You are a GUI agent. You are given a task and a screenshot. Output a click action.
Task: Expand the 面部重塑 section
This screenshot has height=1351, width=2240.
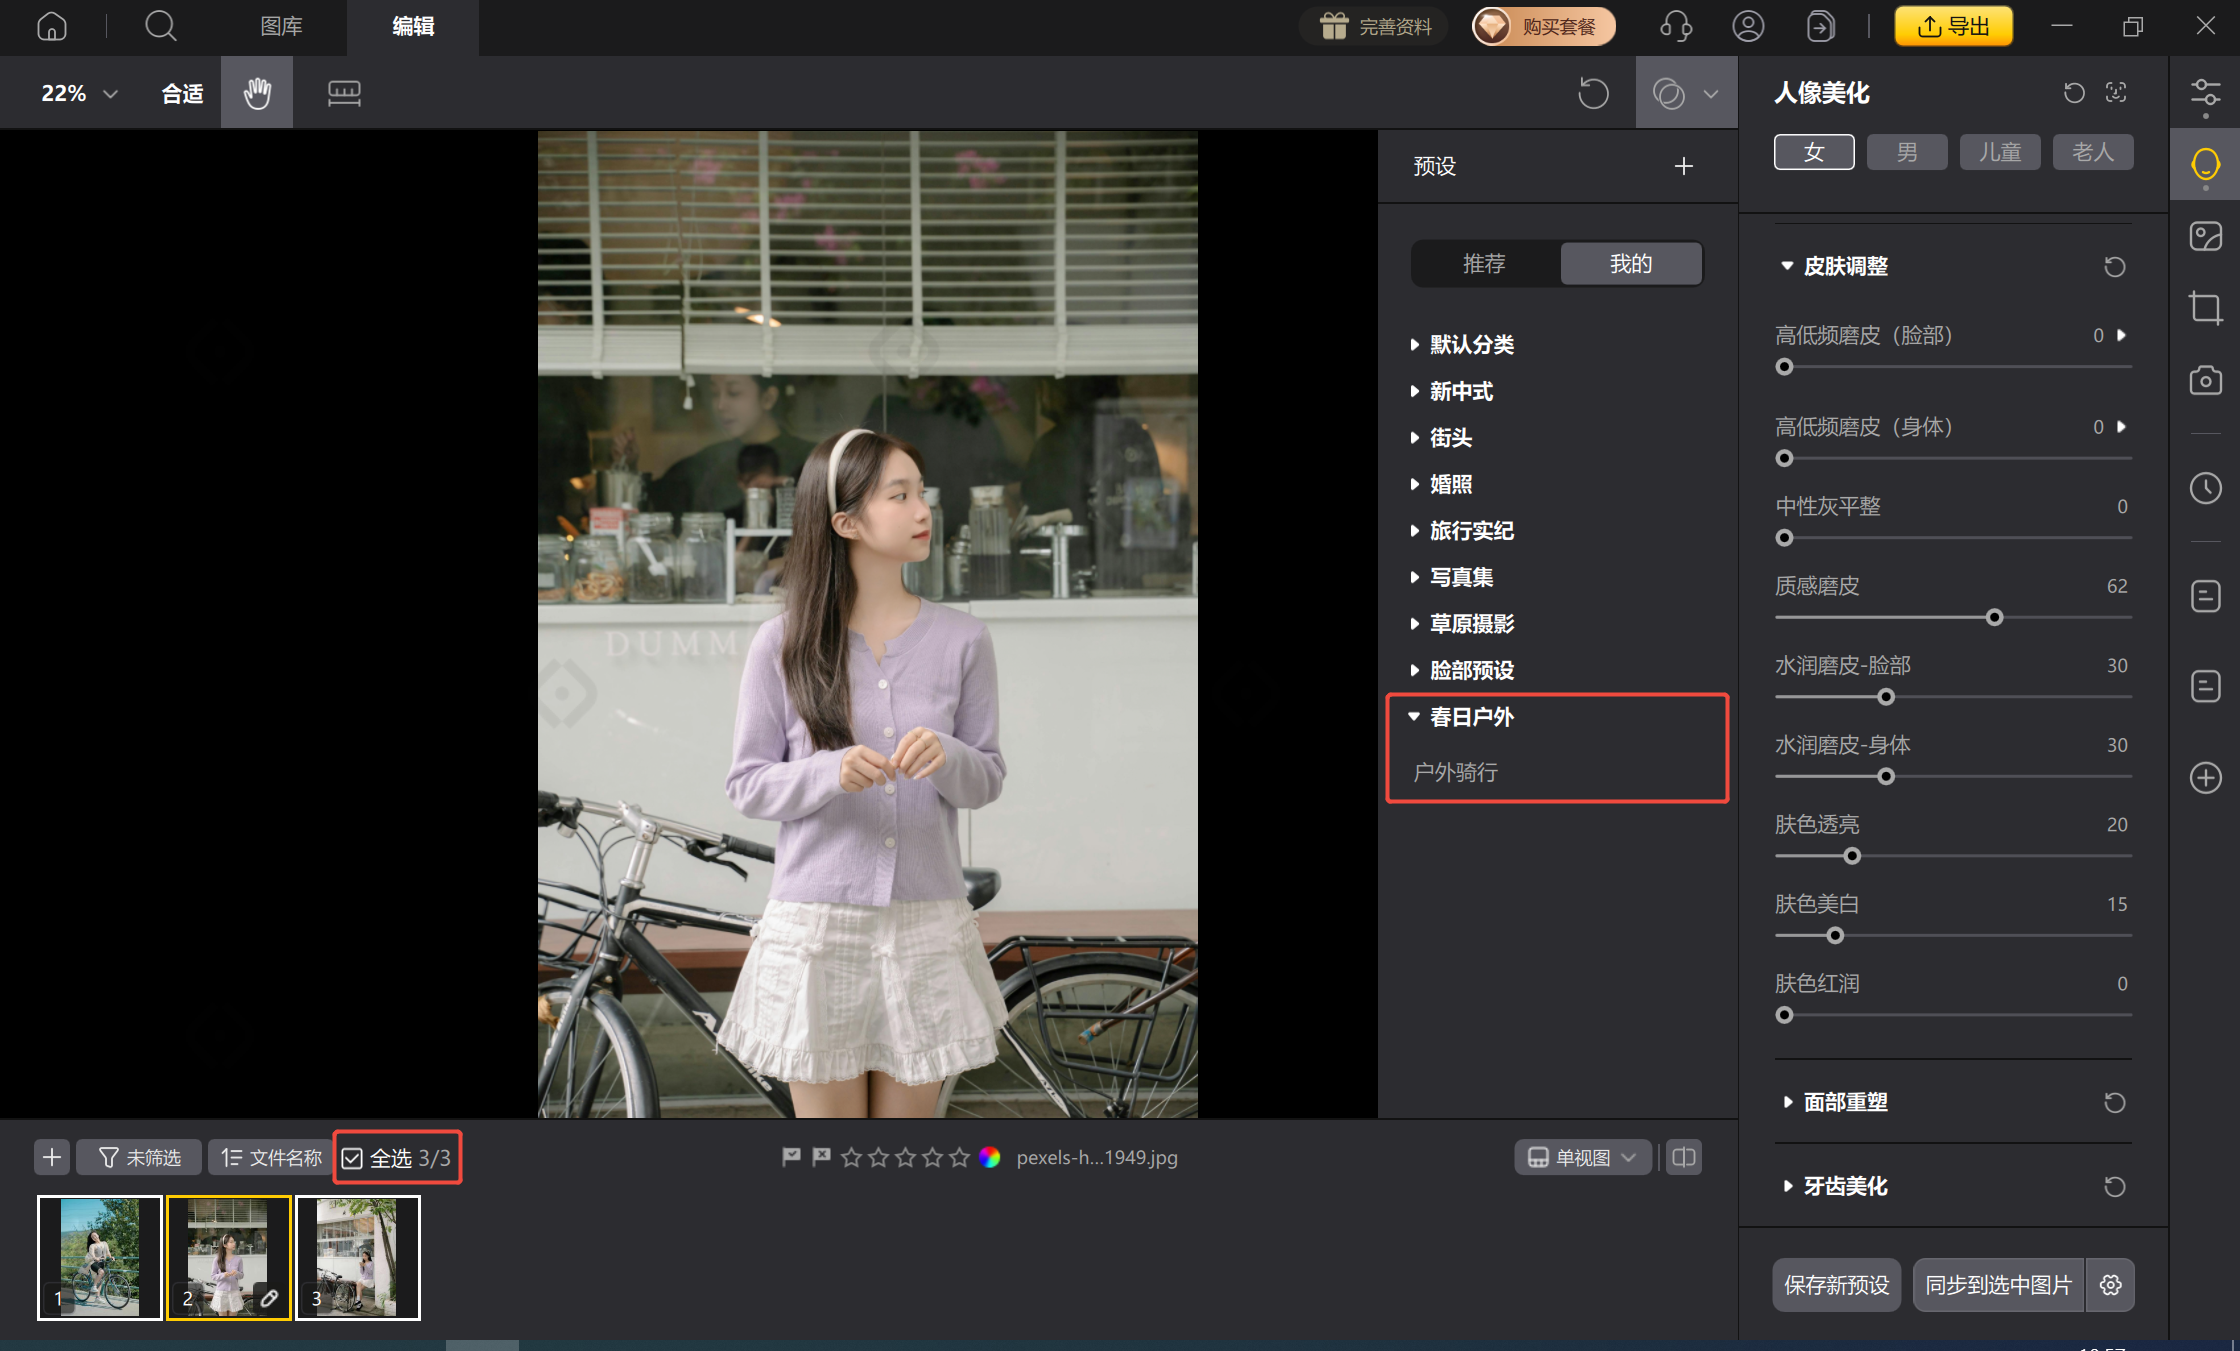click(x=1844, y=1102)
